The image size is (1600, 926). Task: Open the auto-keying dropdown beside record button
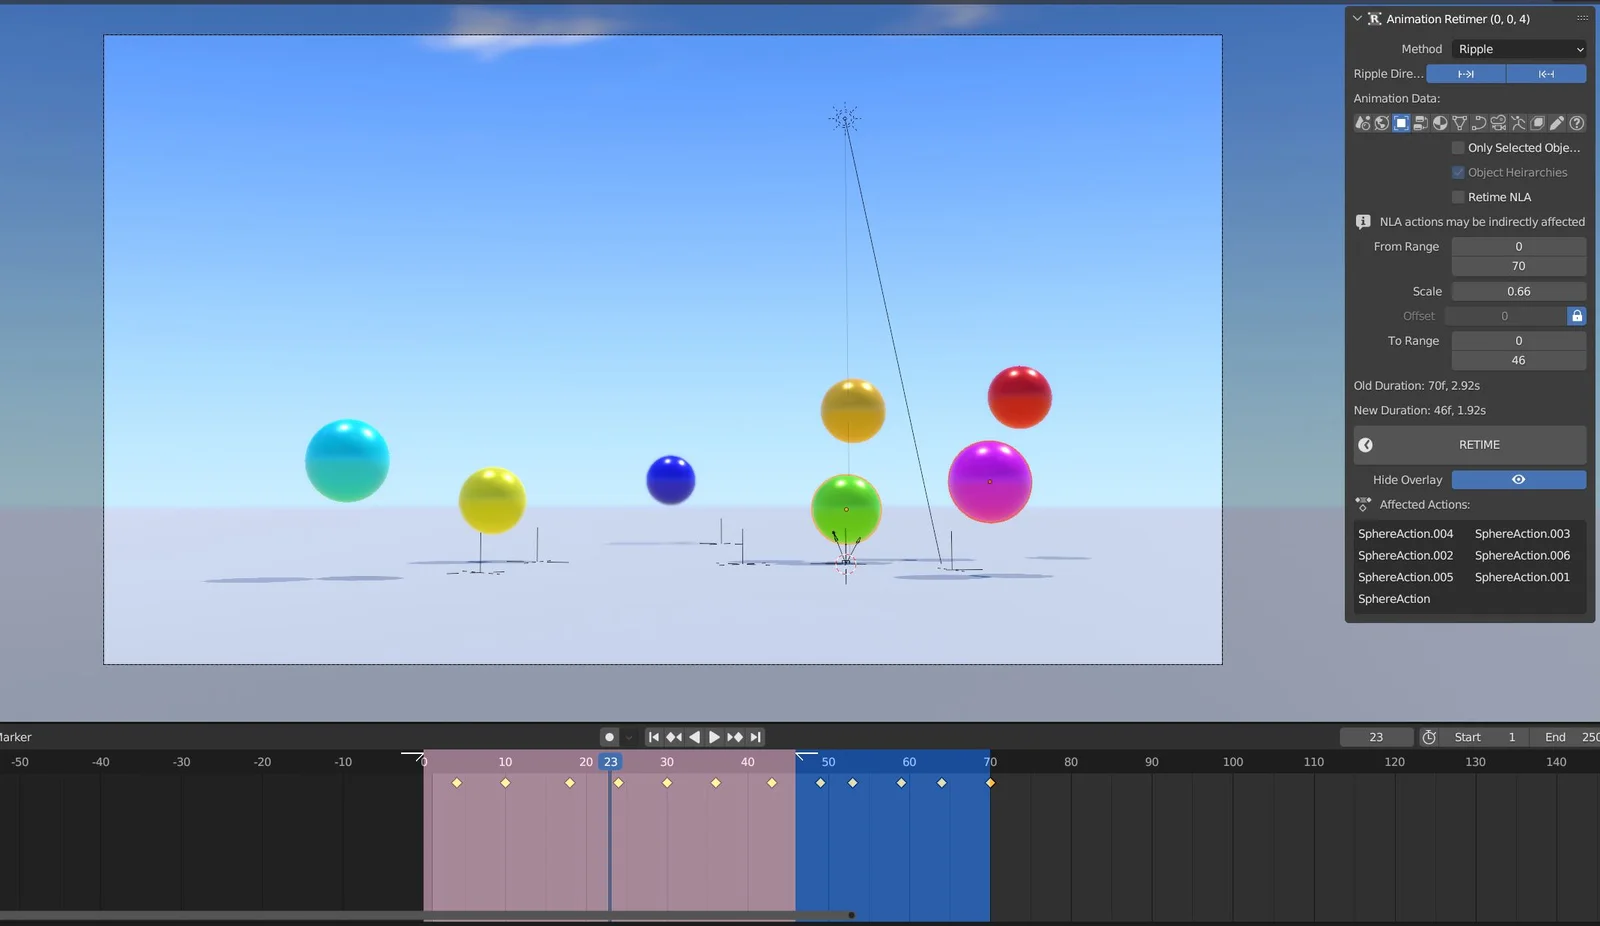628,737
